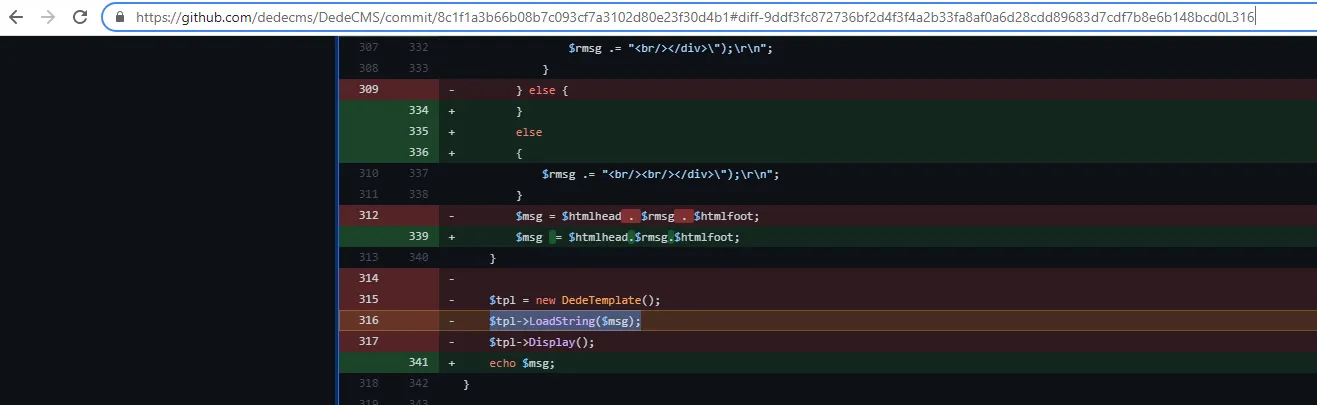Viewport: 1317px width, 405px height.
Task: Click unchanged line number 342
Action: coord(418,384)
